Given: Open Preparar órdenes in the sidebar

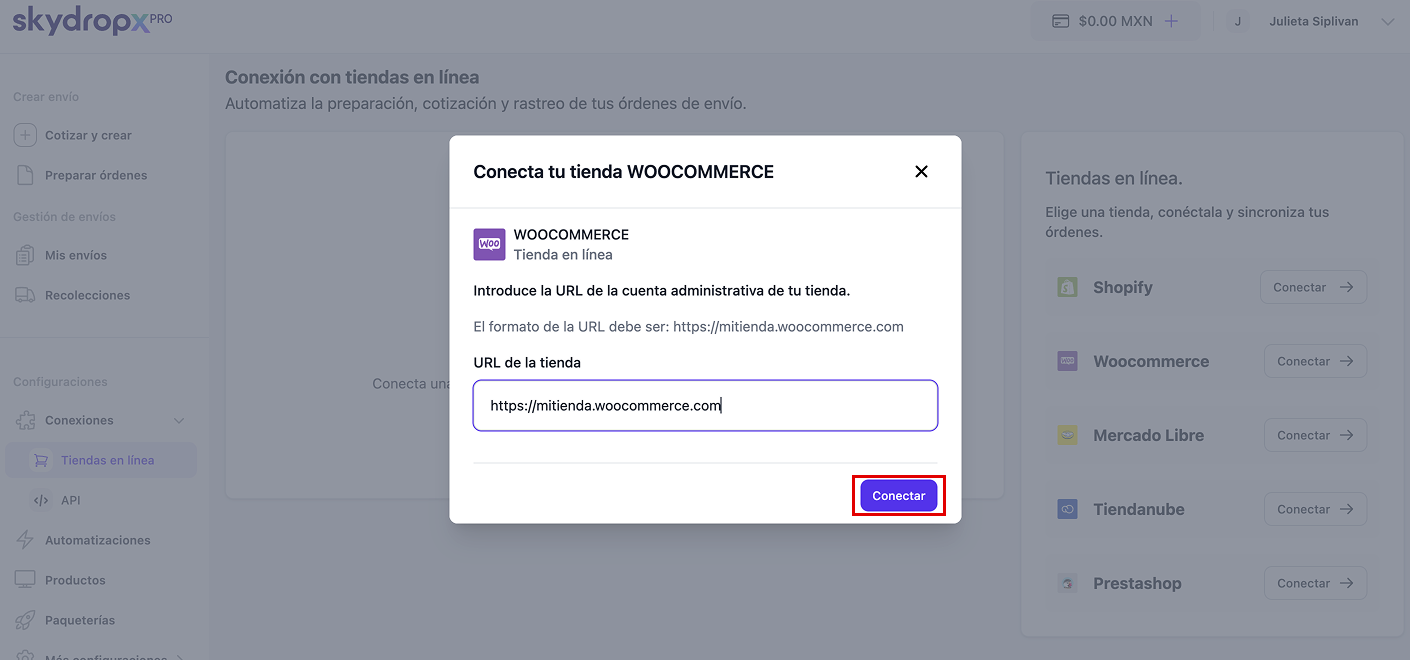Looking at the screenshot, I should tap(96, 175).
